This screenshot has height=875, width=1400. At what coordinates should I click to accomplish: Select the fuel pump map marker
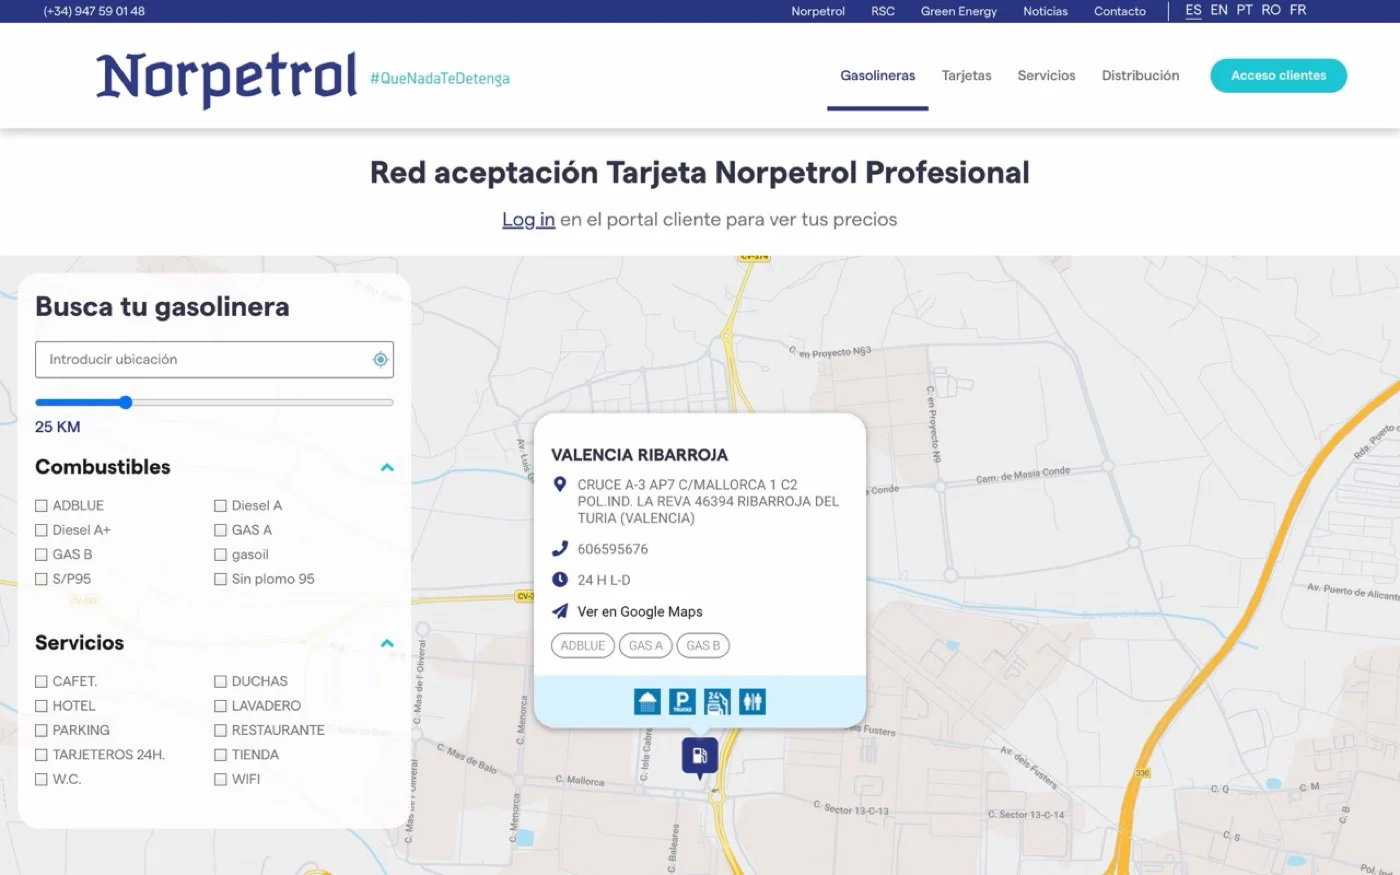coord(700,757)
